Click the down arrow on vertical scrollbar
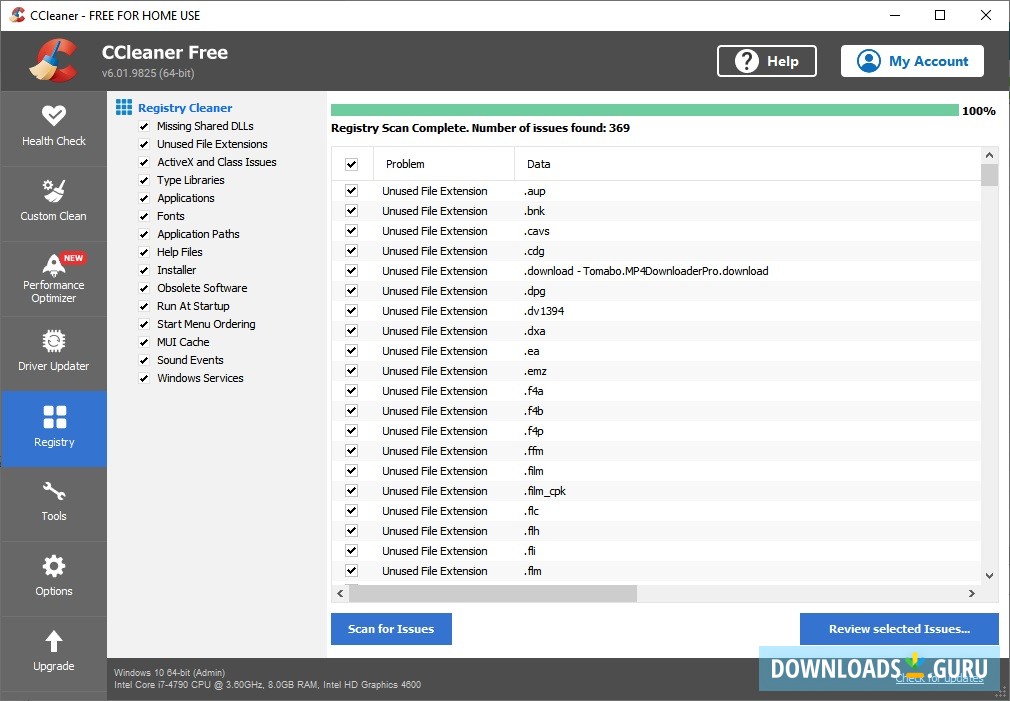 [x=990, y=575]
